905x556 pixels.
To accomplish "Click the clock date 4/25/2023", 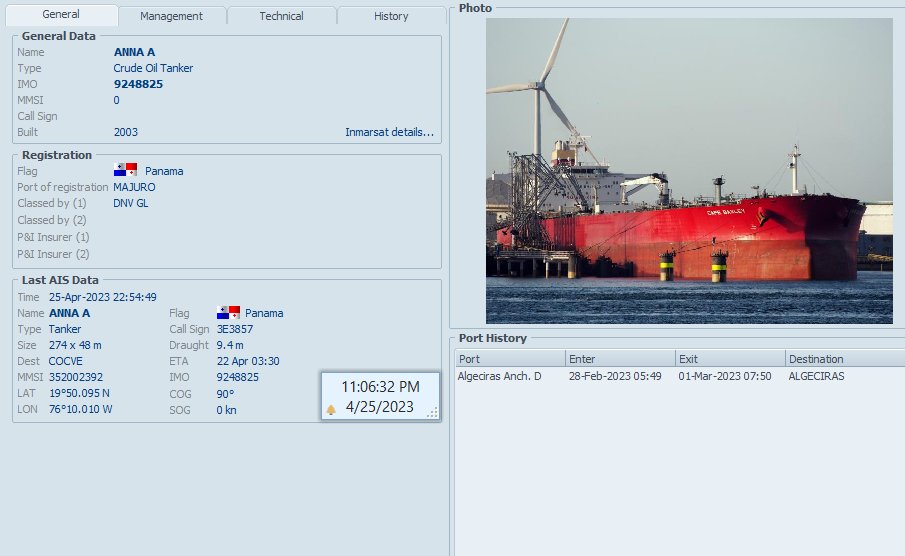I will click(x=380, y=406).
